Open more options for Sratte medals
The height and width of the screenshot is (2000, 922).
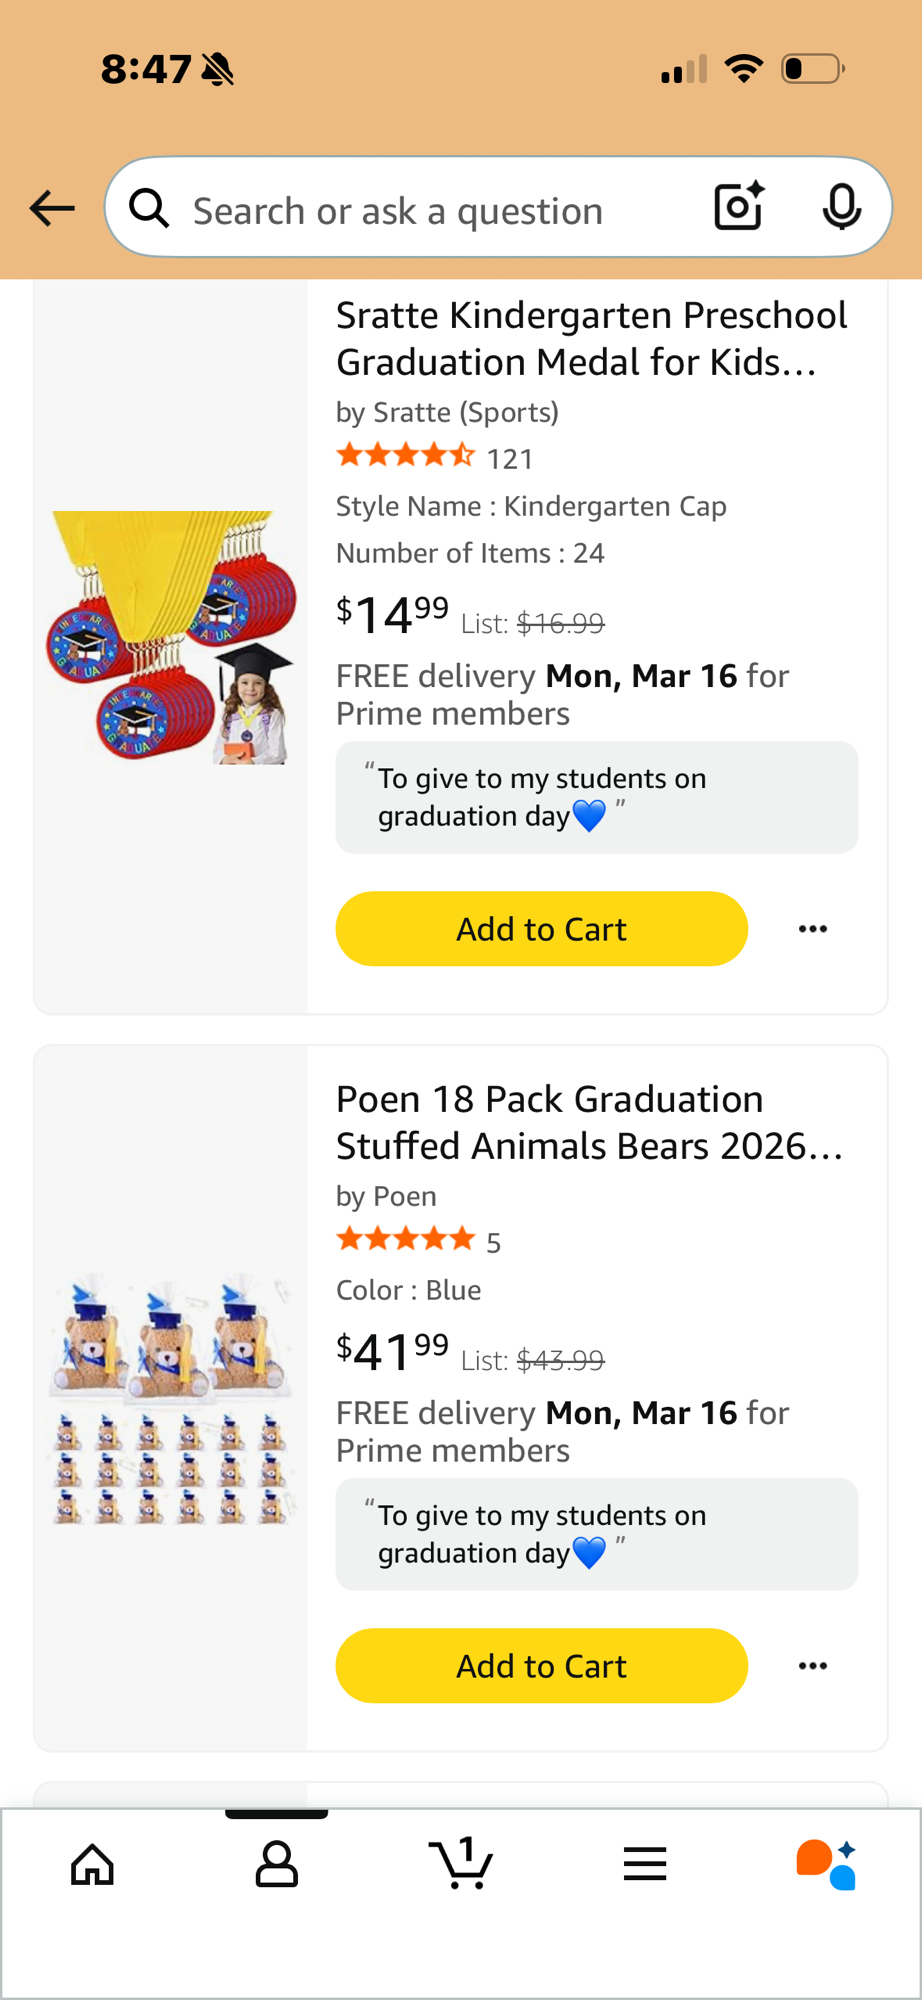pos(813,929)
